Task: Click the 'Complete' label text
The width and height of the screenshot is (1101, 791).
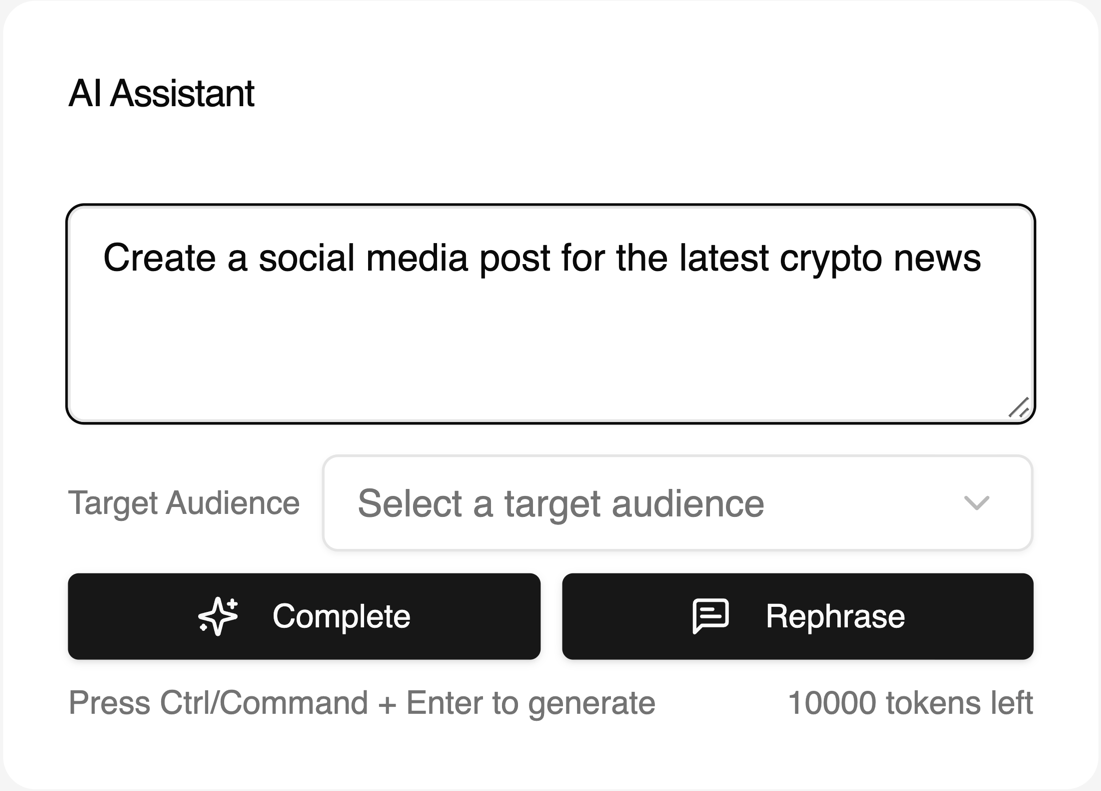Action: [341, 617]
